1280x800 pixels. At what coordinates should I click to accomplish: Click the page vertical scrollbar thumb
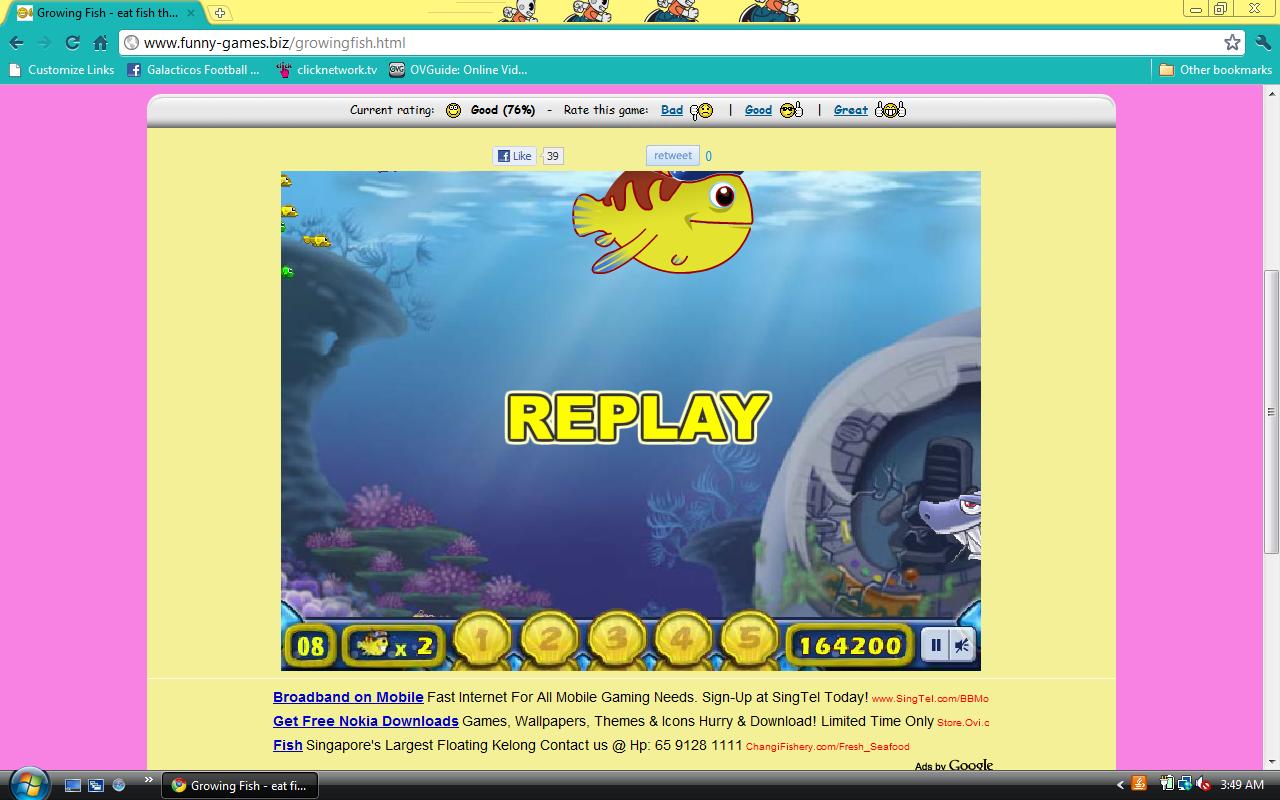[x=1271, y=411]
